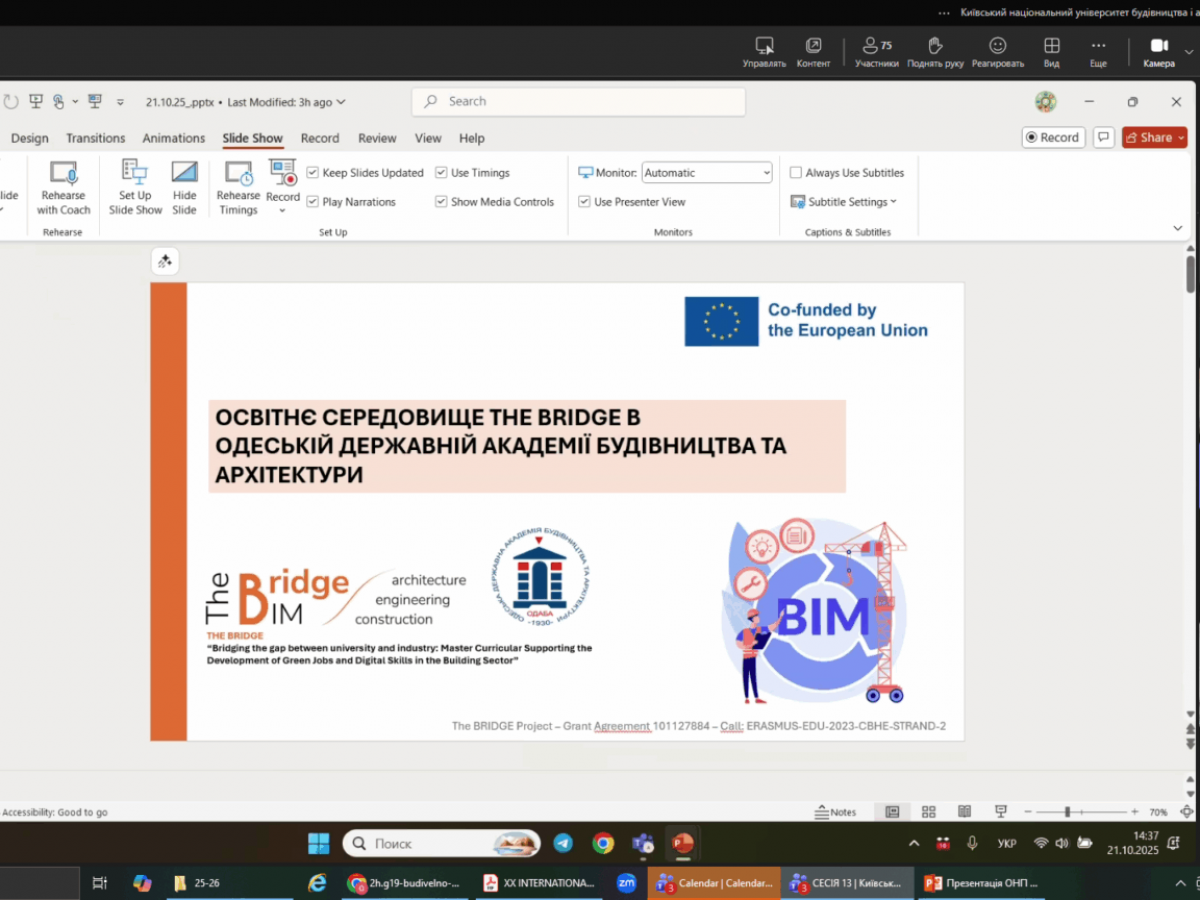Click inside the Search field
This screenshot has width=1200, height=900.
(x=578, y=101)
